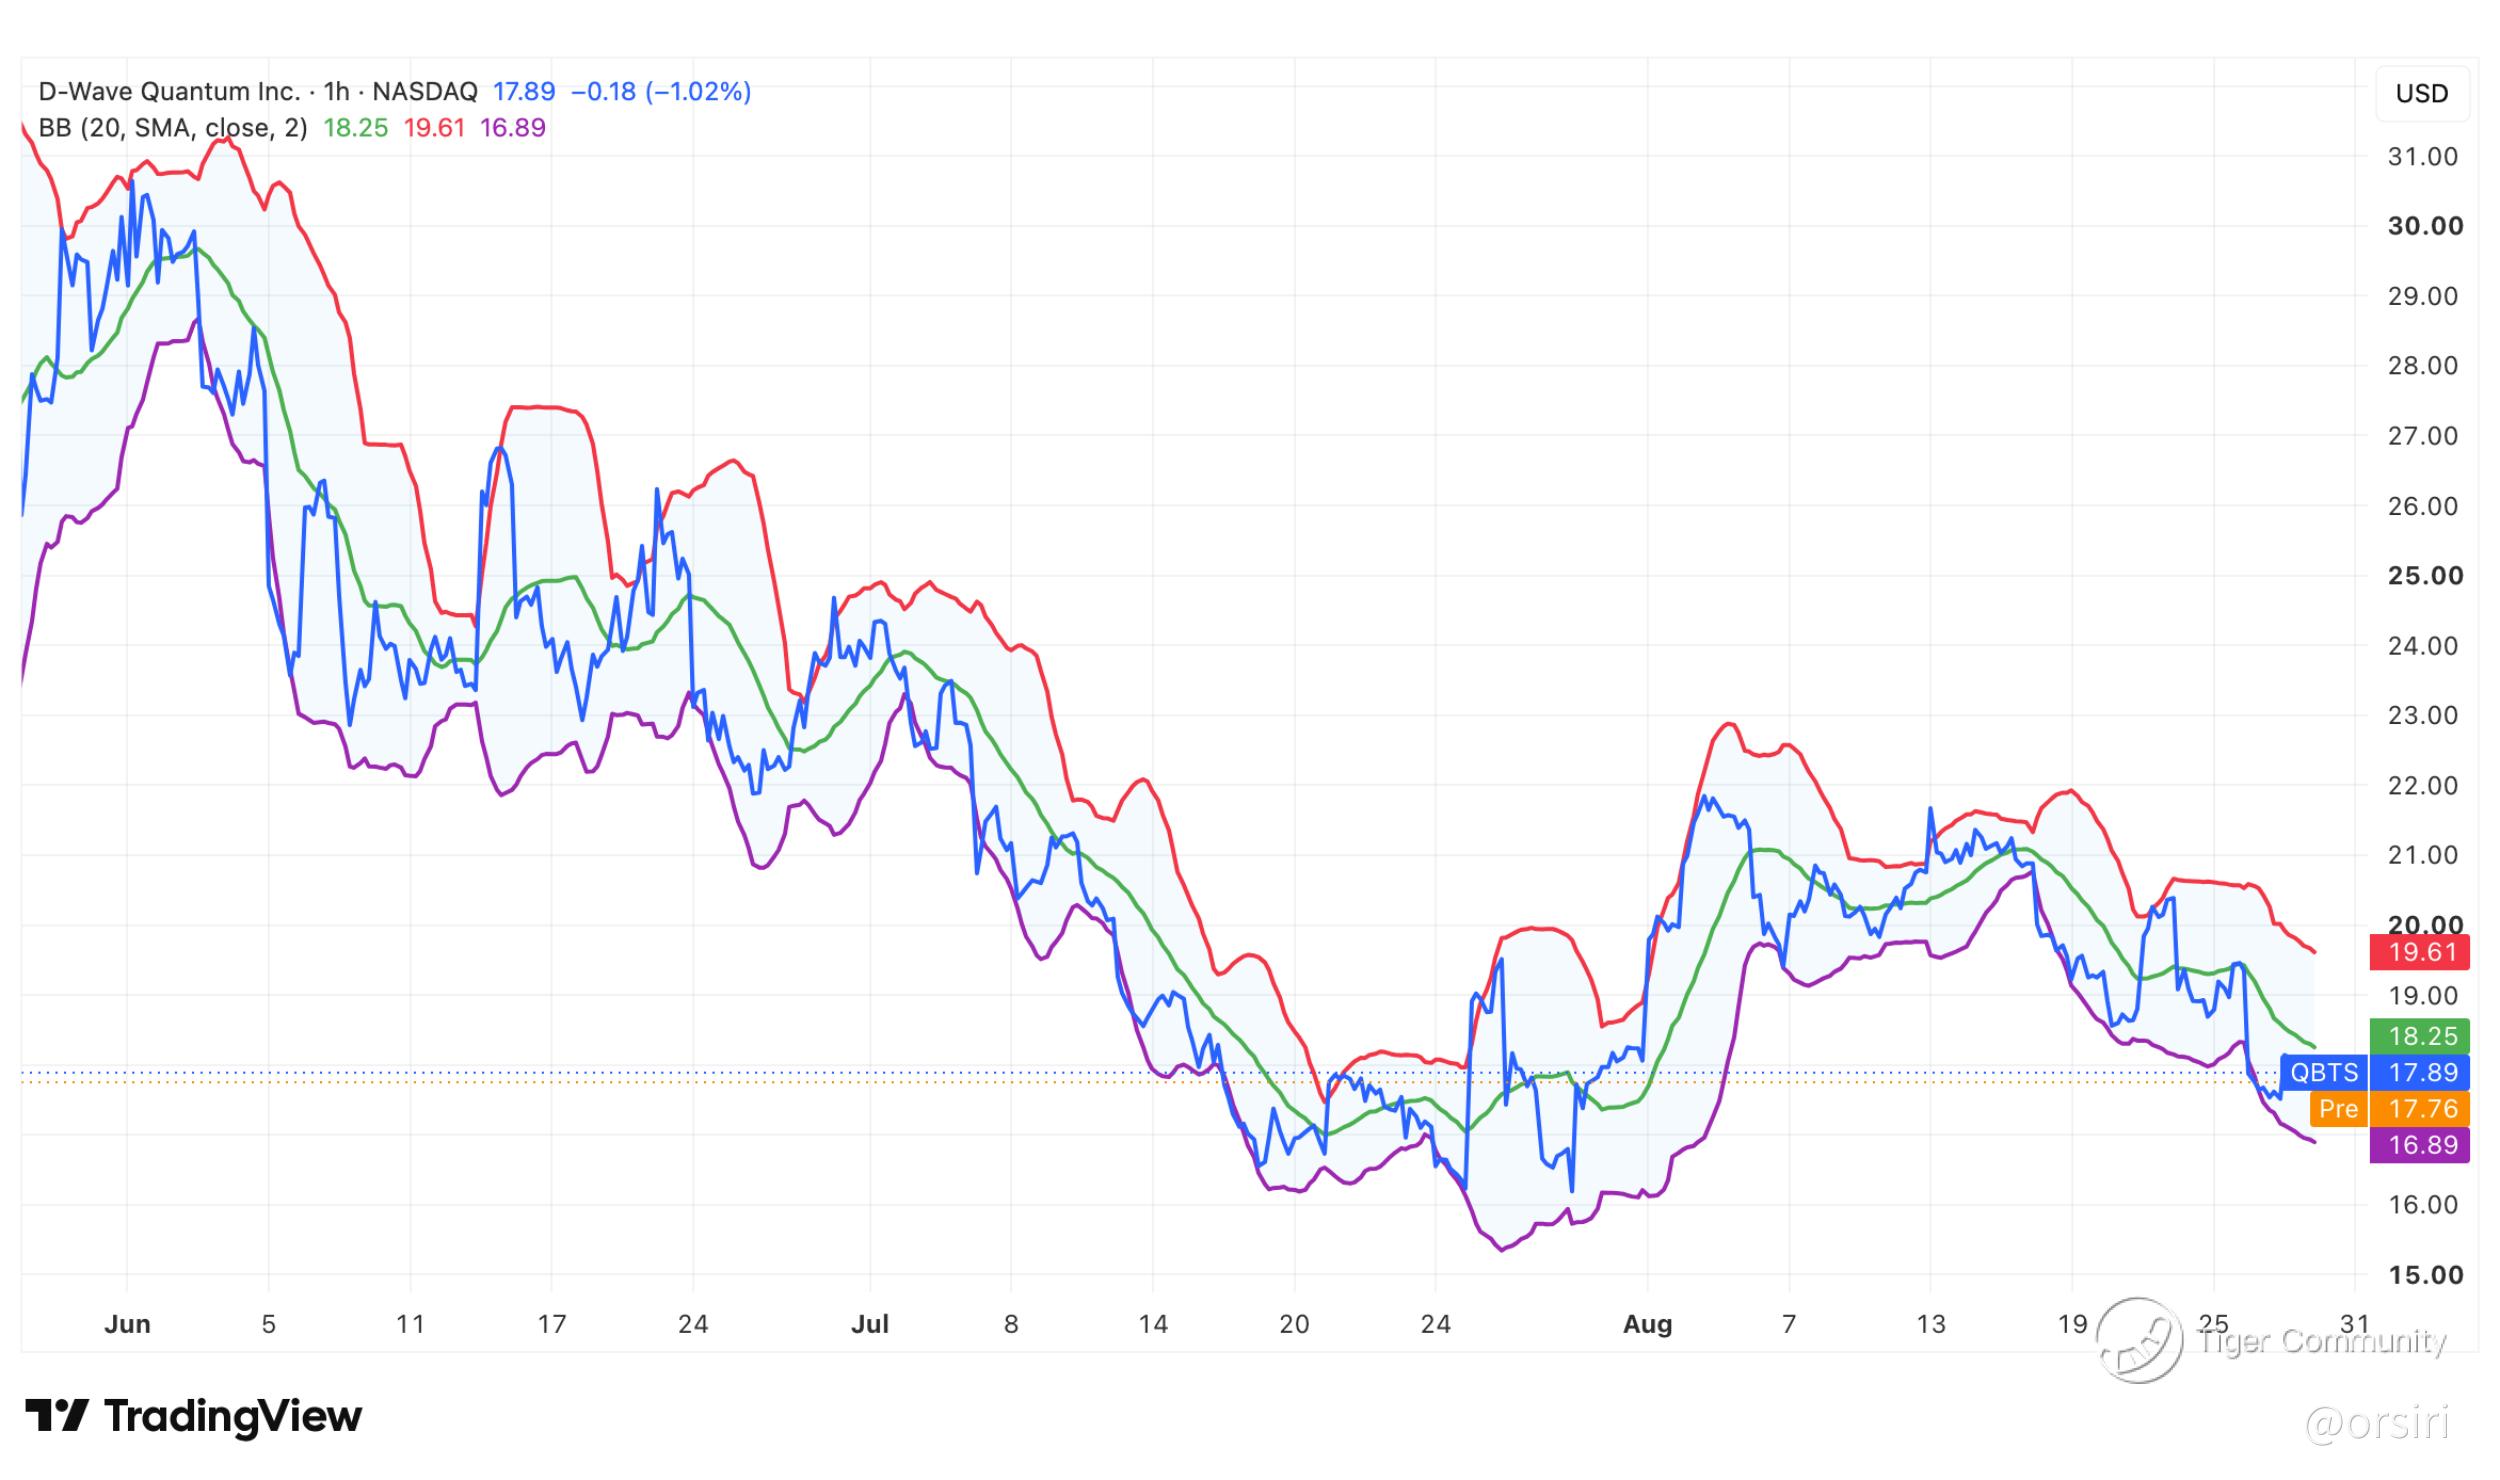Click the green 18.25 value in the BB legend
This screenshot has width=2500, height=1480.
355,128
